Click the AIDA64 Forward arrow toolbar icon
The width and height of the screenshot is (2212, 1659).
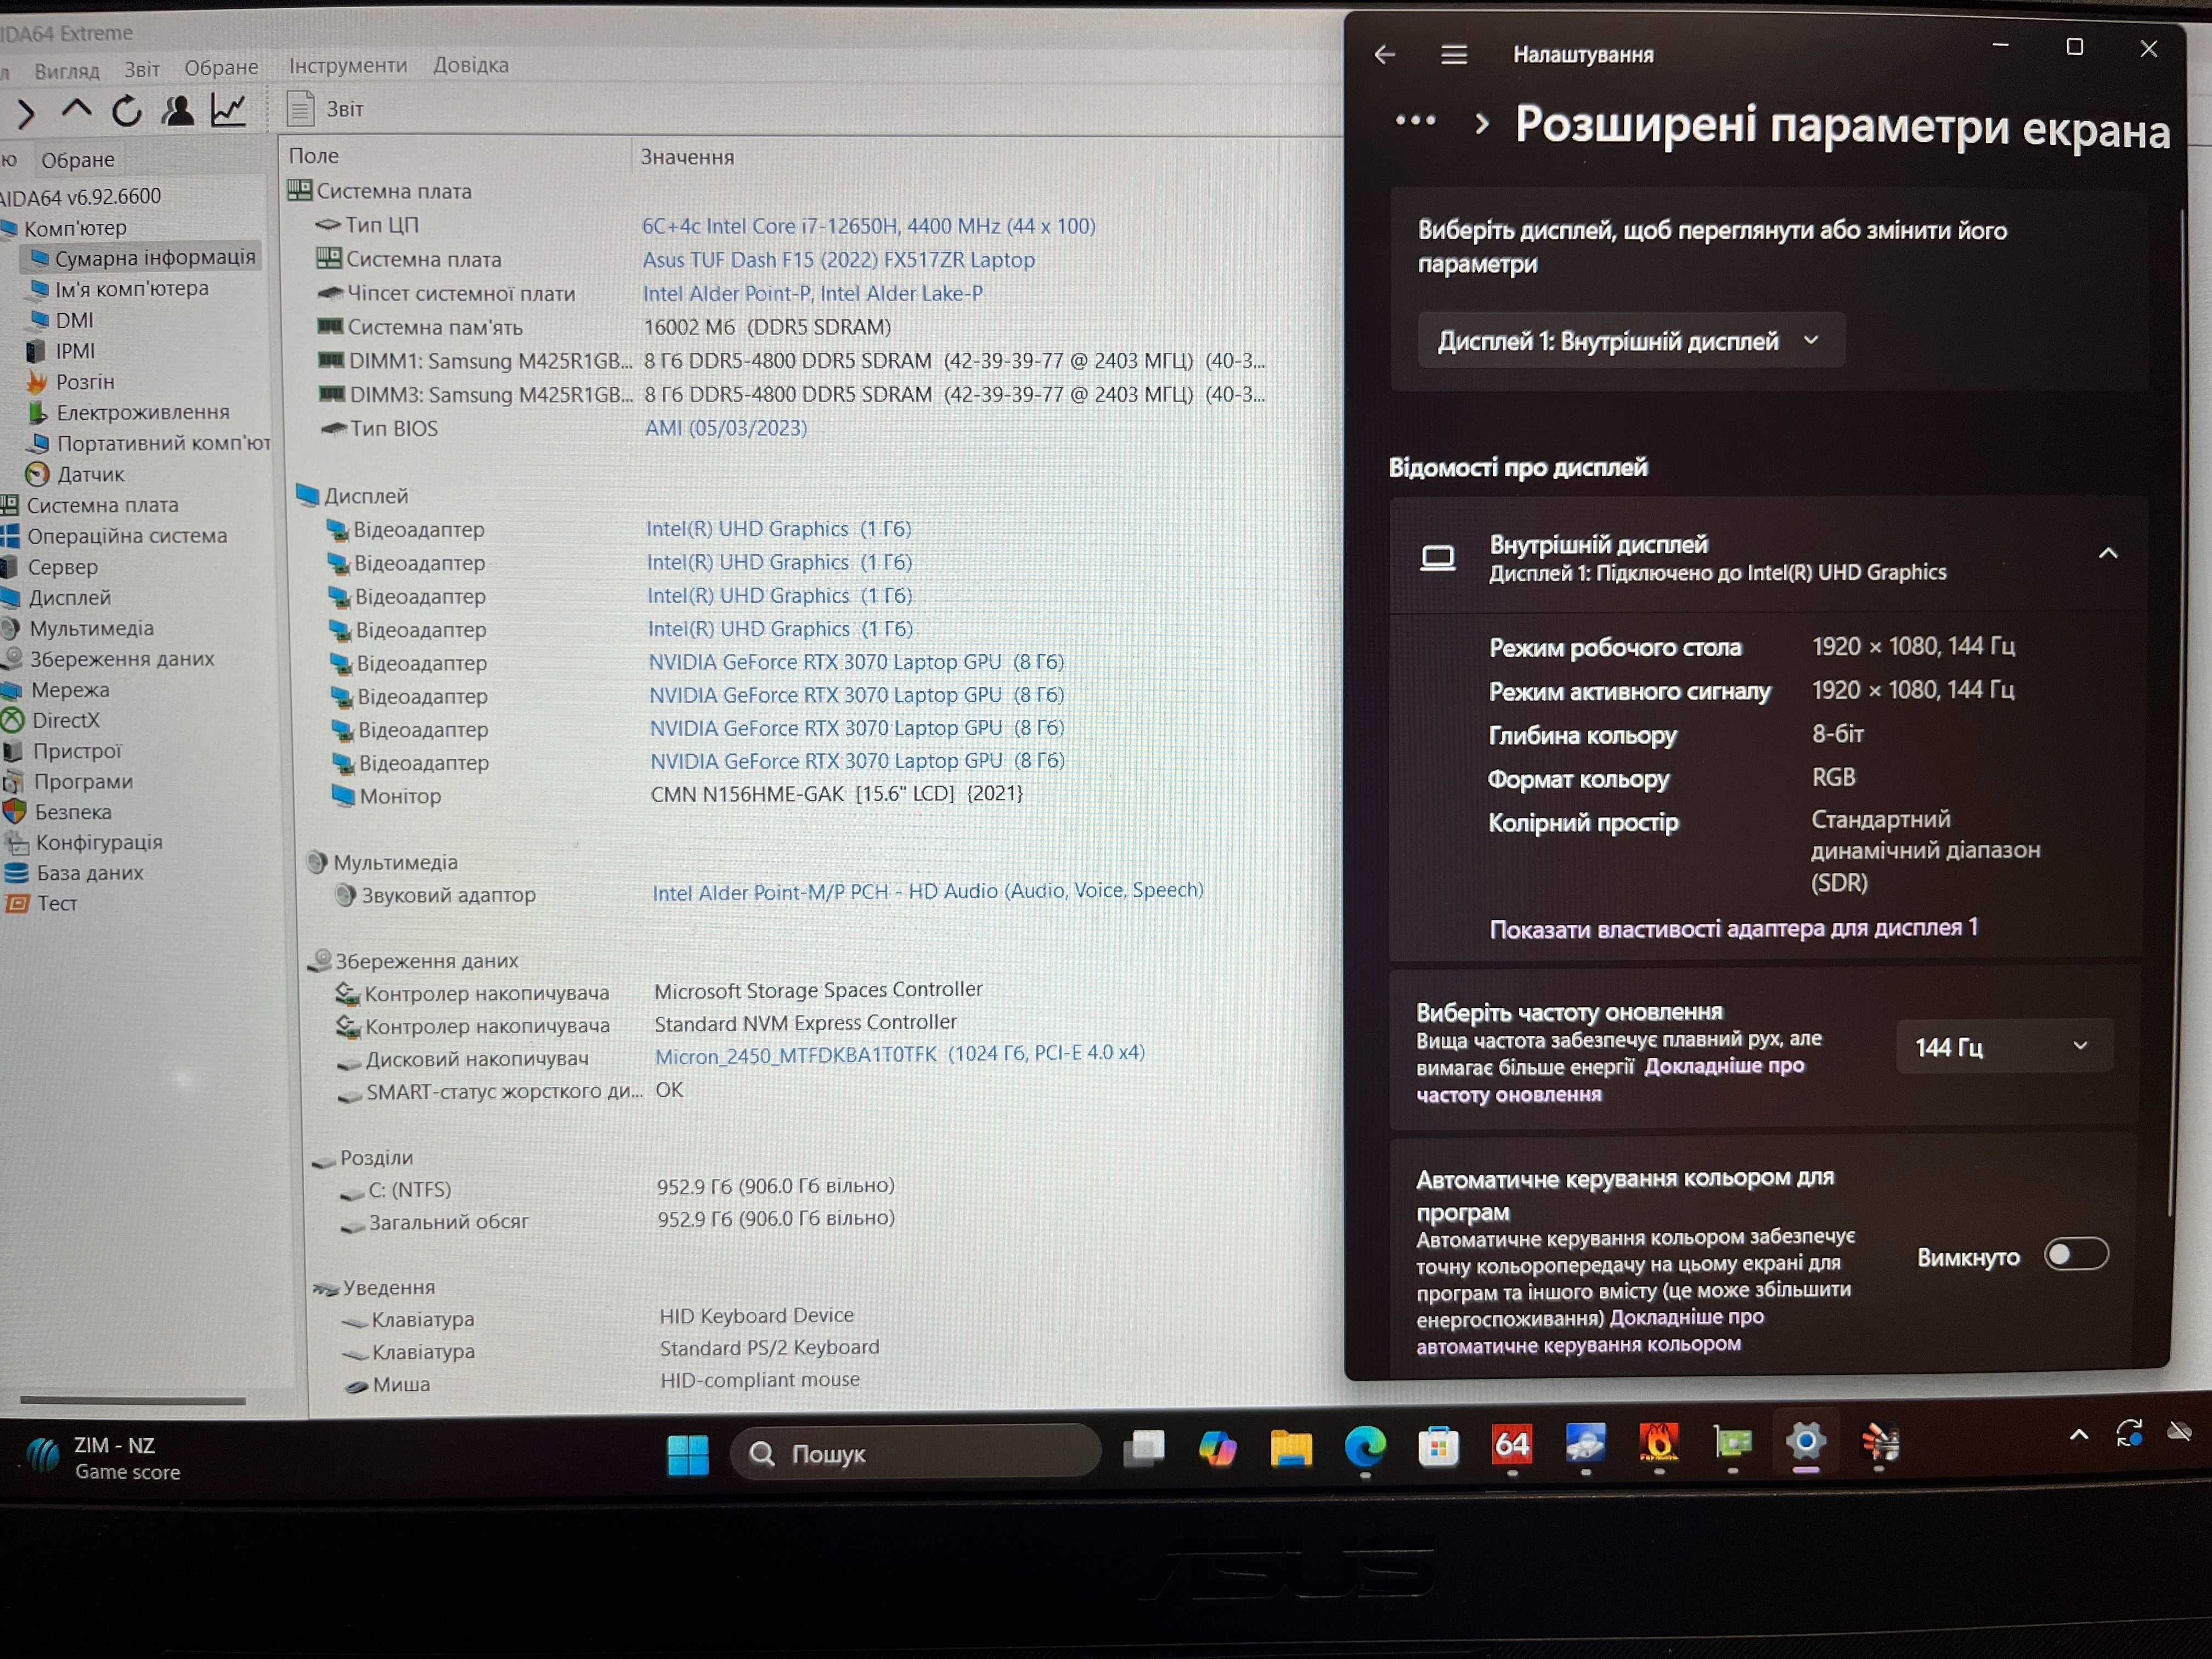coord(26,113)
